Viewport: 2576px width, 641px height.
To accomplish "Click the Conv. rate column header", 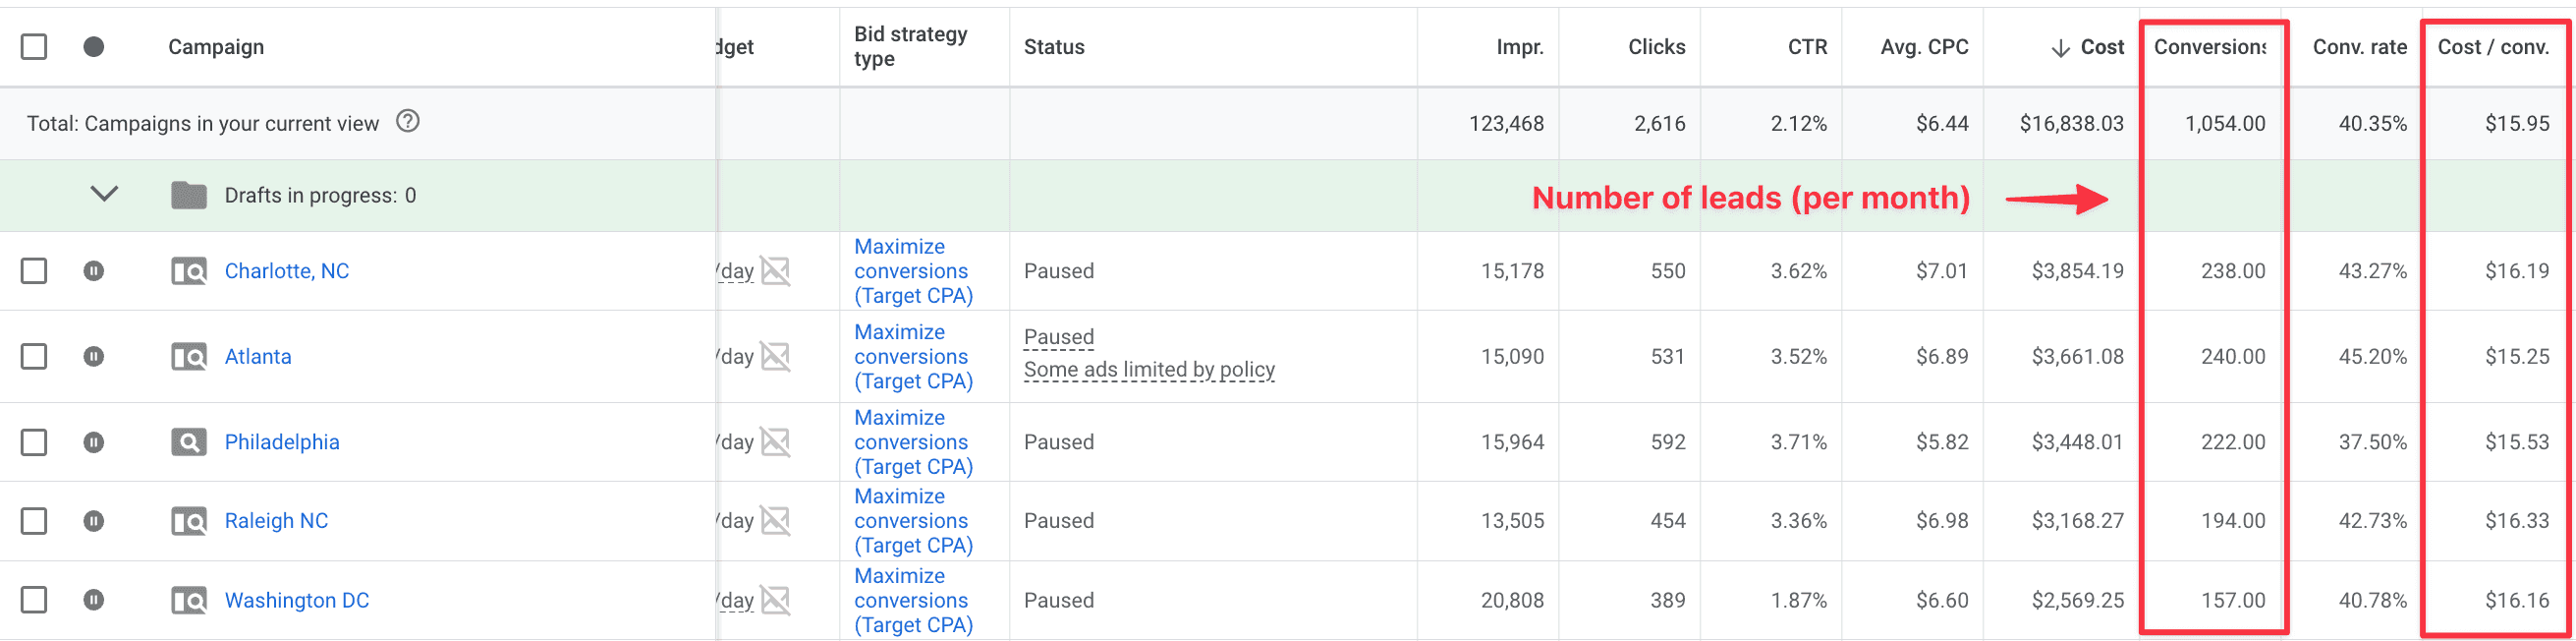I will tap(2359, 46).
